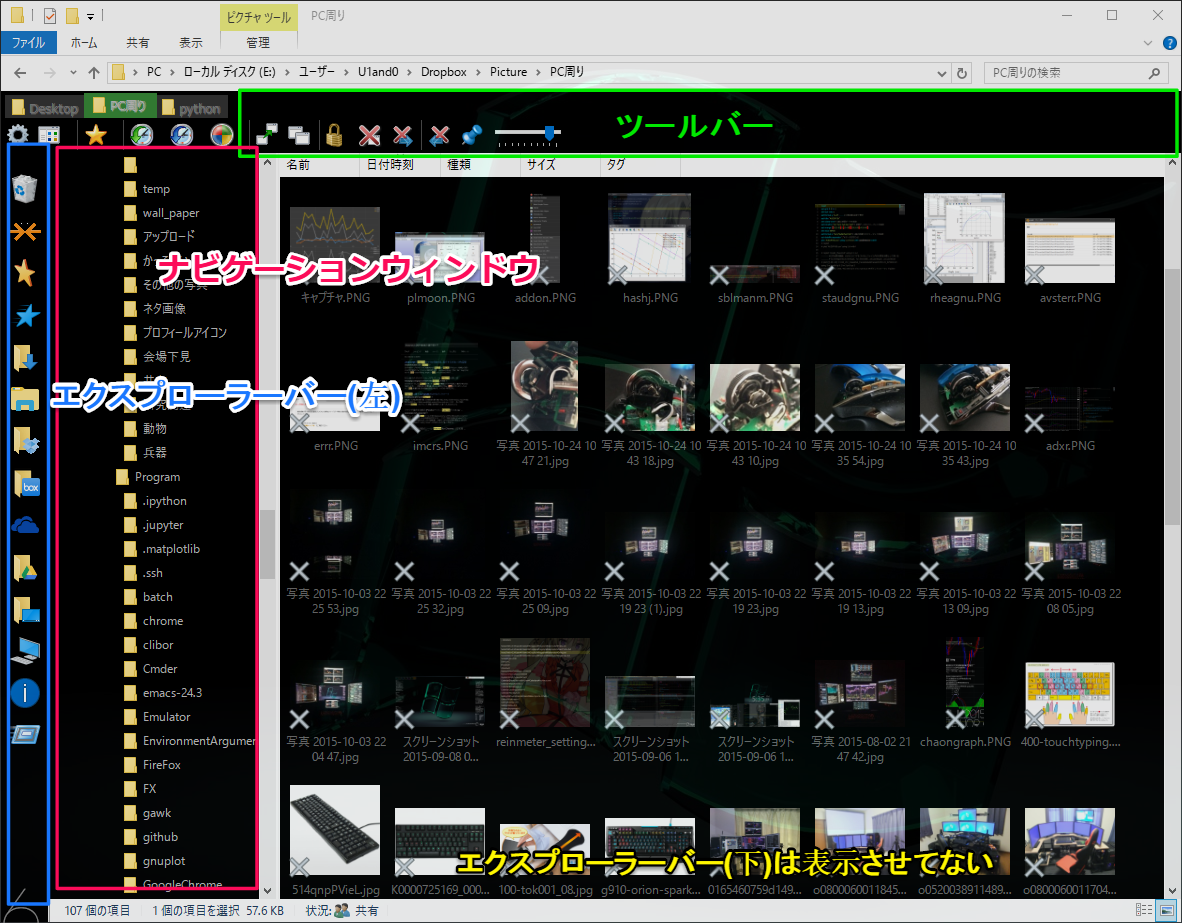
Task: Open the Dropbox folder sidebar icon
Action: (26, 441)
